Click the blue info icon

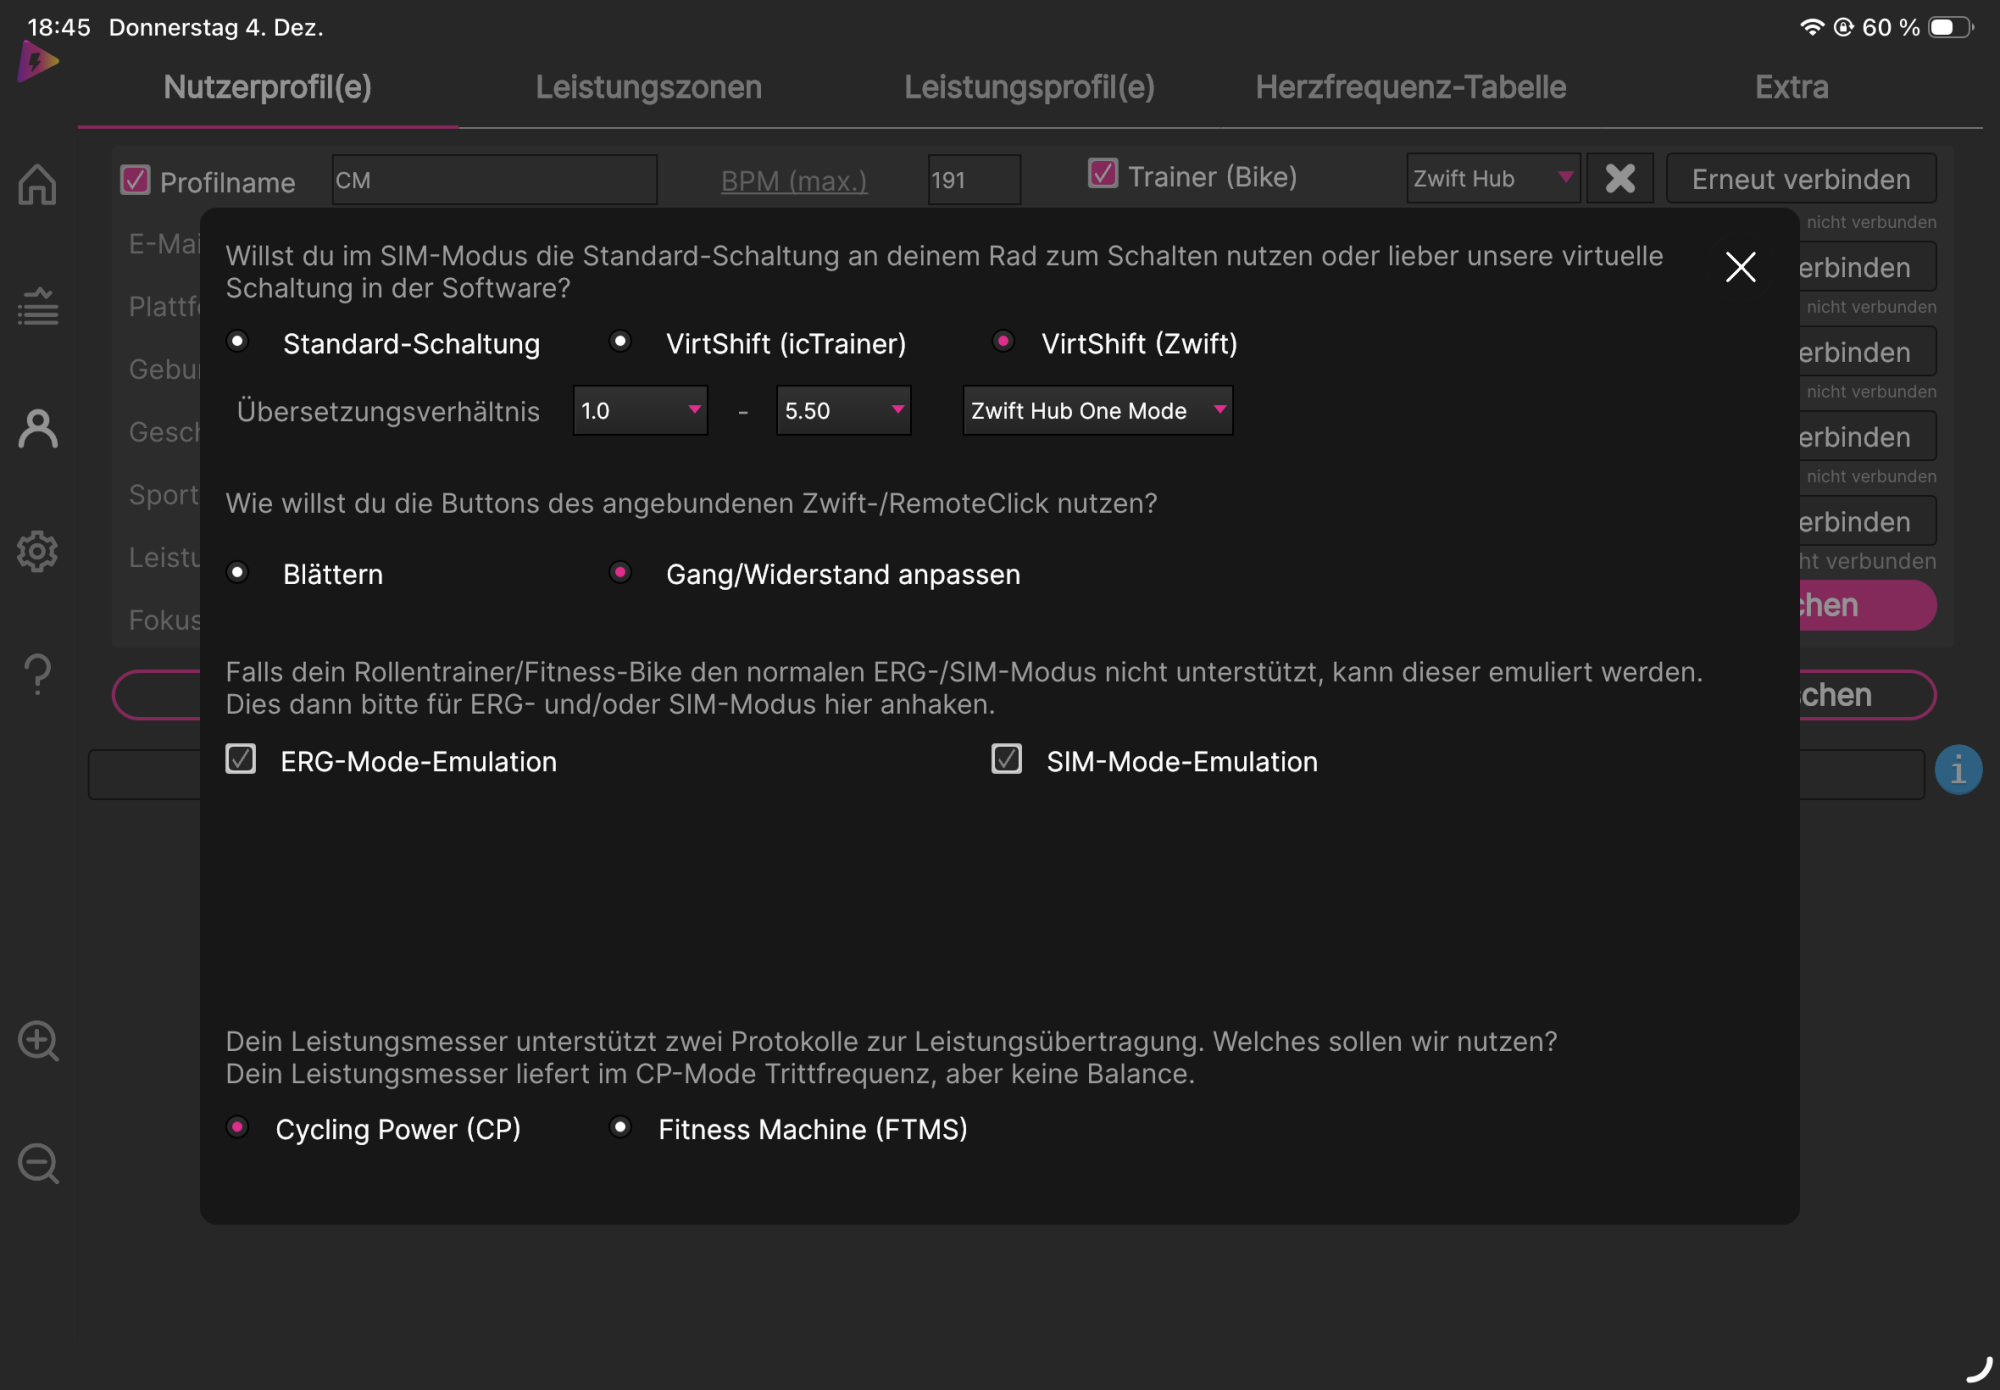coord(1957,770)
